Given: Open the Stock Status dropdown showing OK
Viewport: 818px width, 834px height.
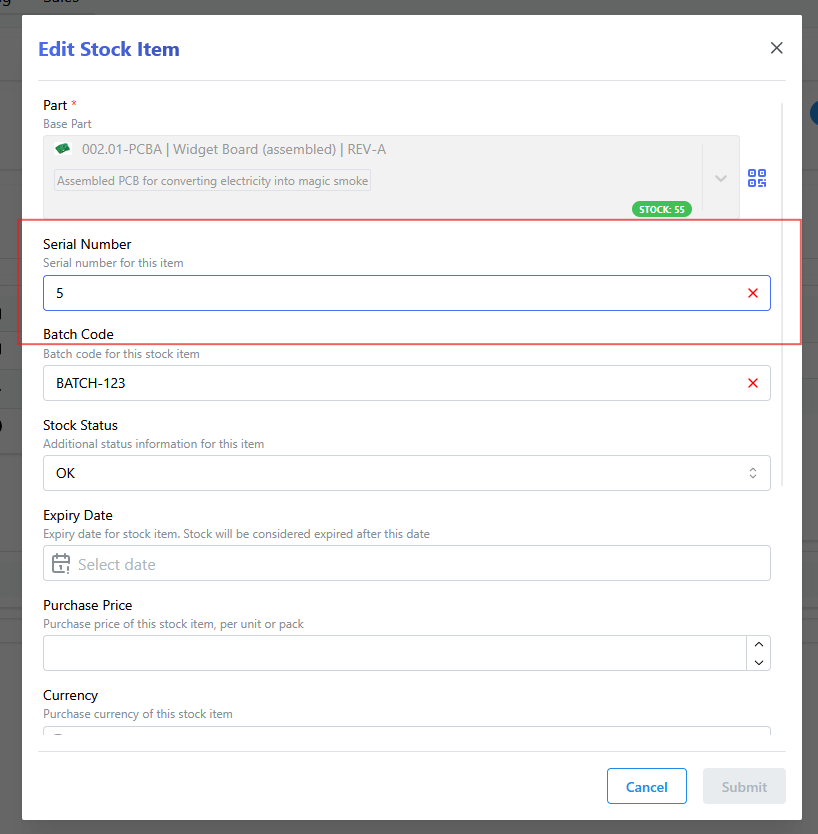Looking at the screenshot, I should [x=406, y=473].
